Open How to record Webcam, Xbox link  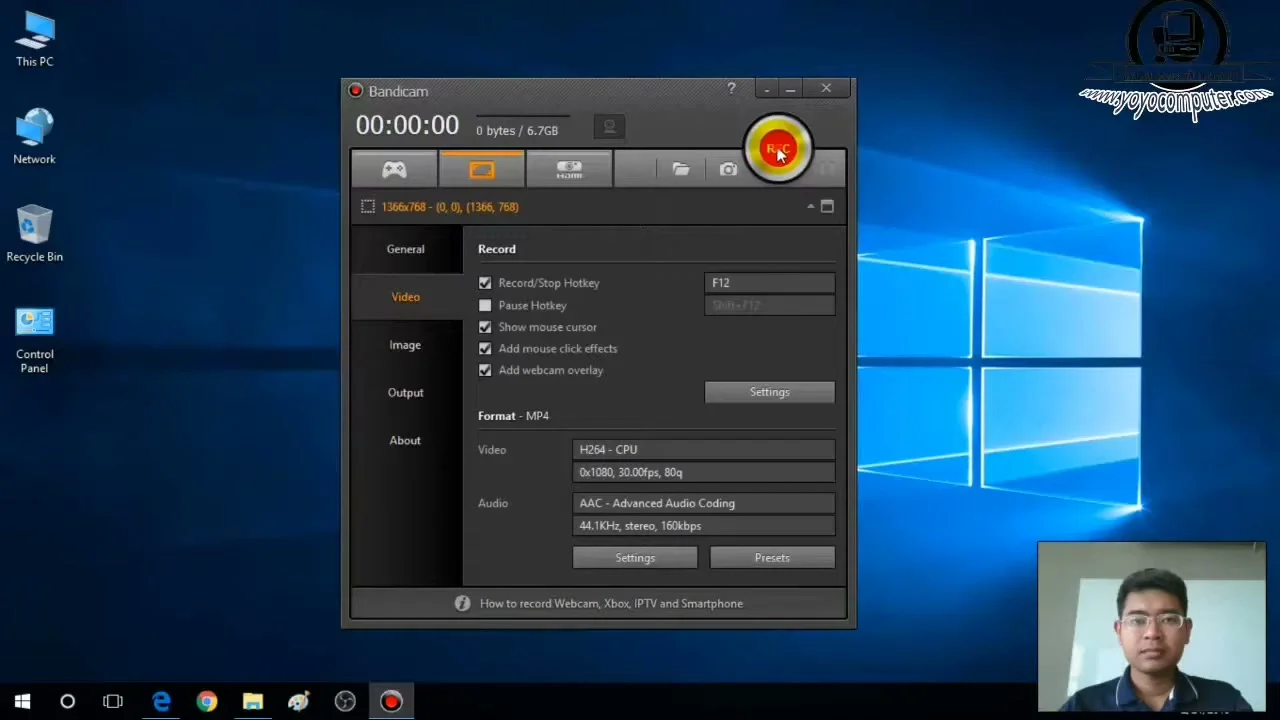click(611, 603)
